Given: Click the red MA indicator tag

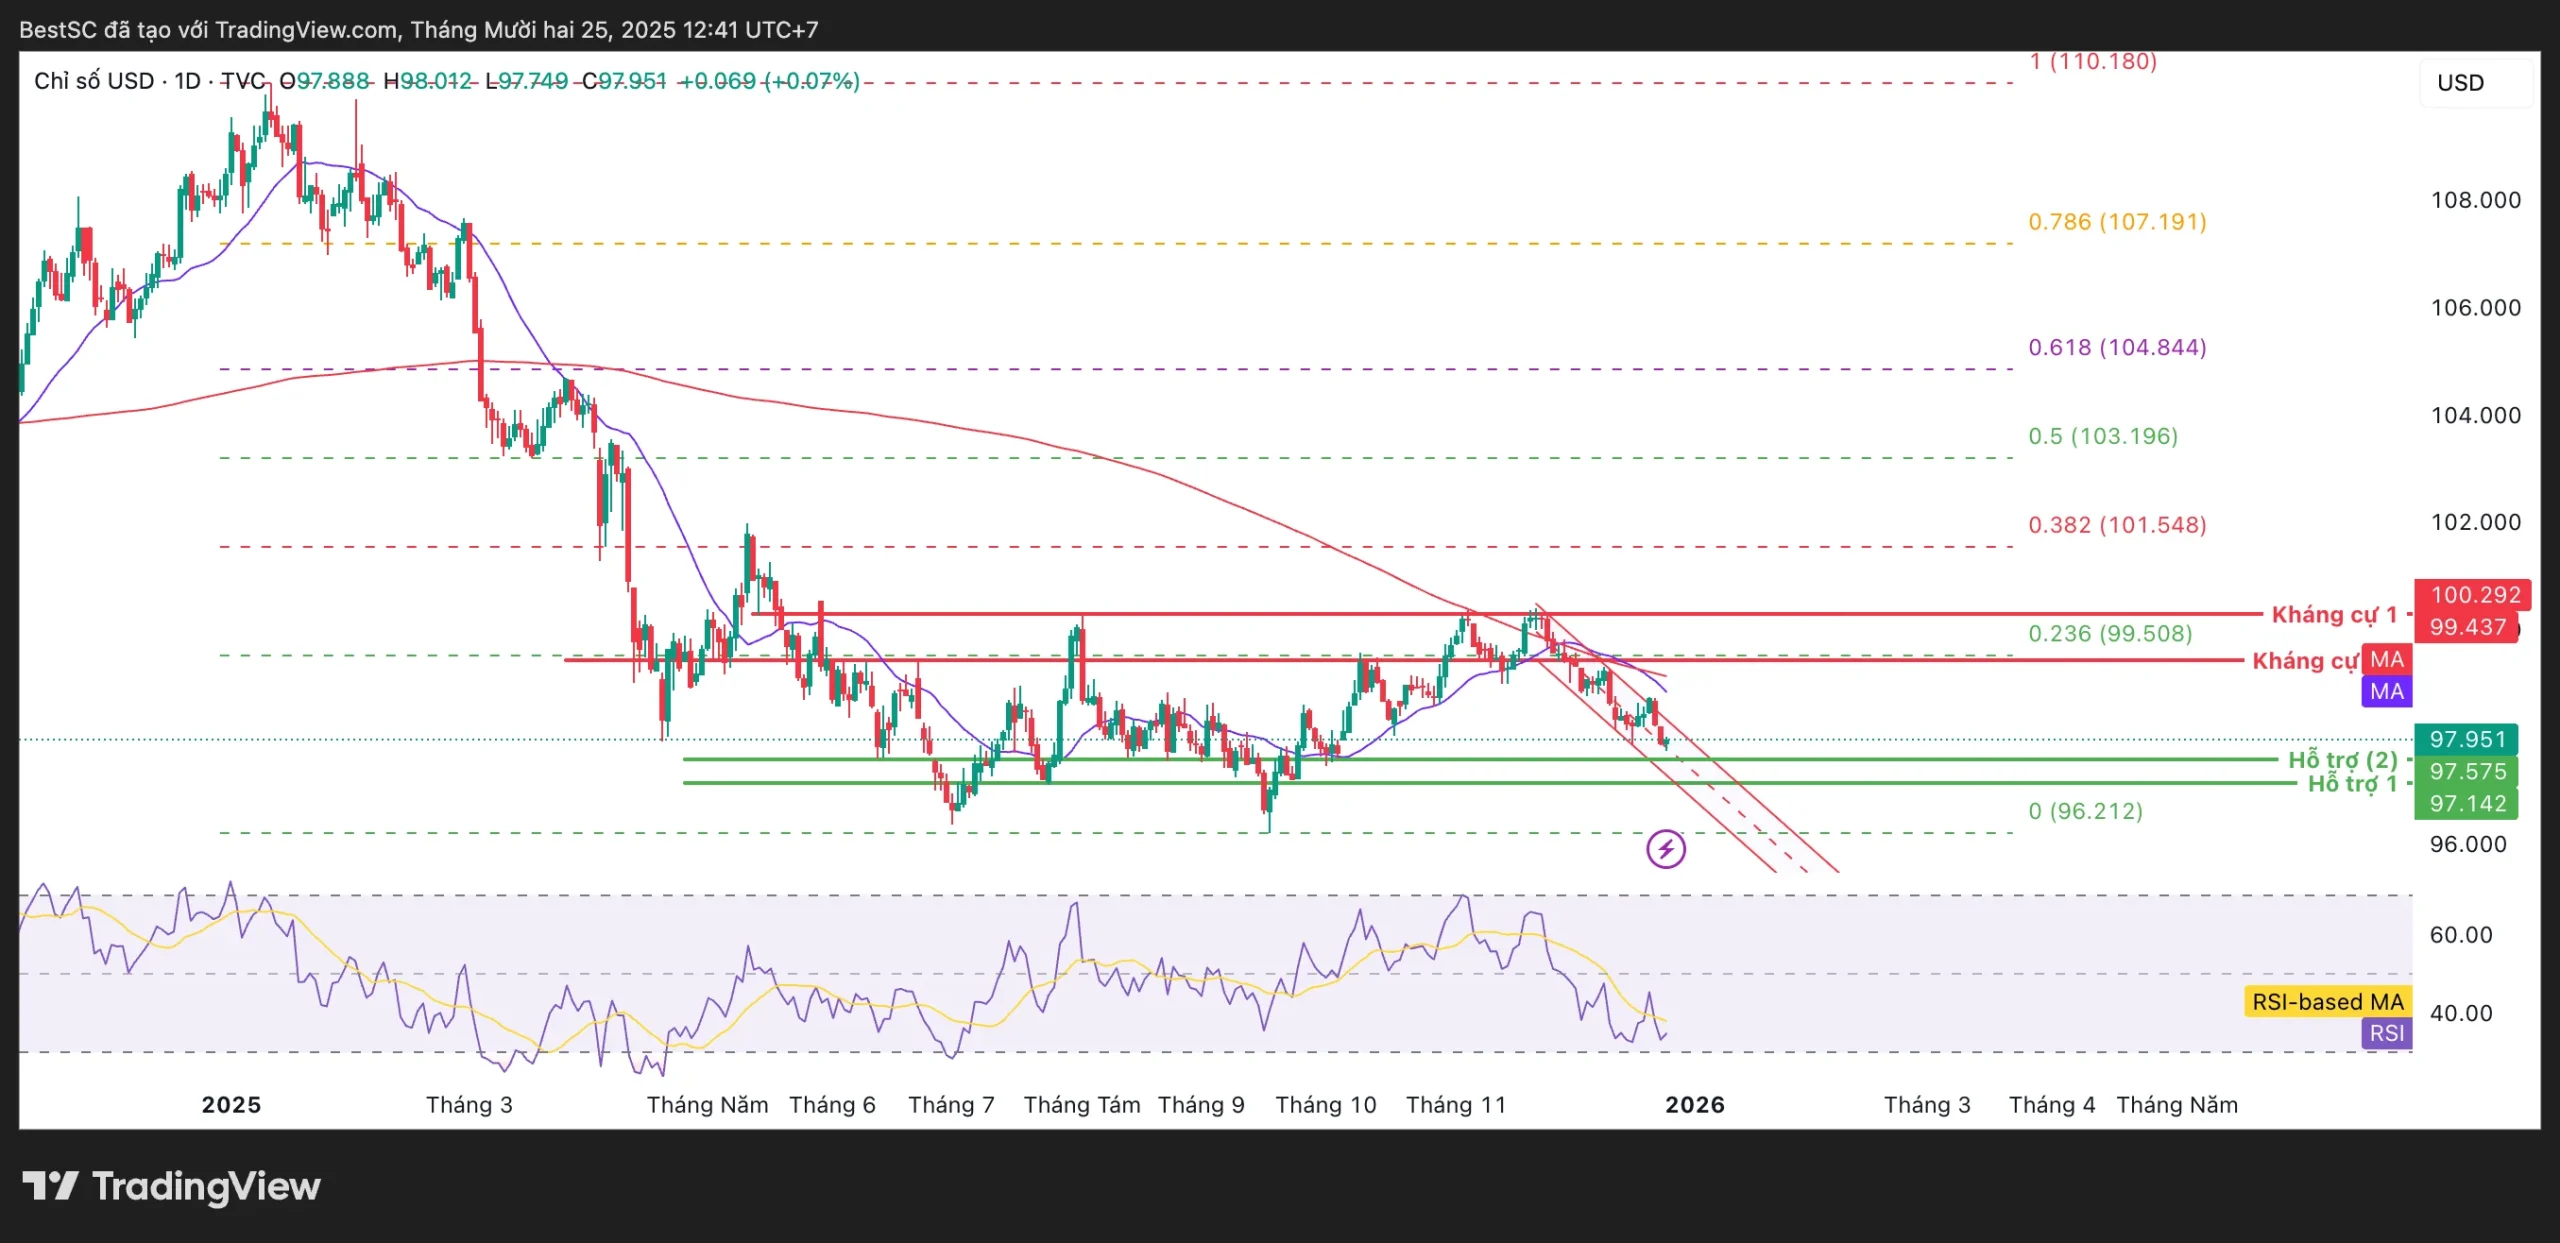Looking at the screenshot, I should (x=2386, y=659).
